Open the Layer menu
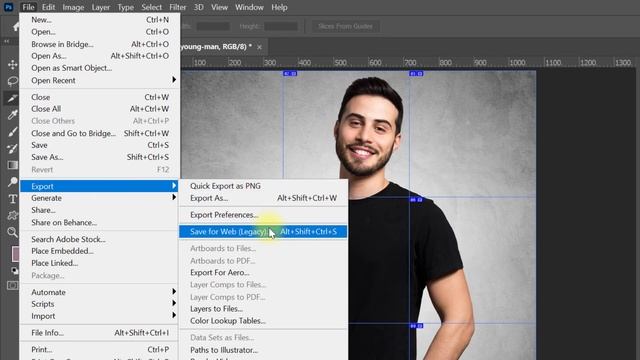Image resolution: width=640 pixels, height=360 pixels. click(100, 7)
